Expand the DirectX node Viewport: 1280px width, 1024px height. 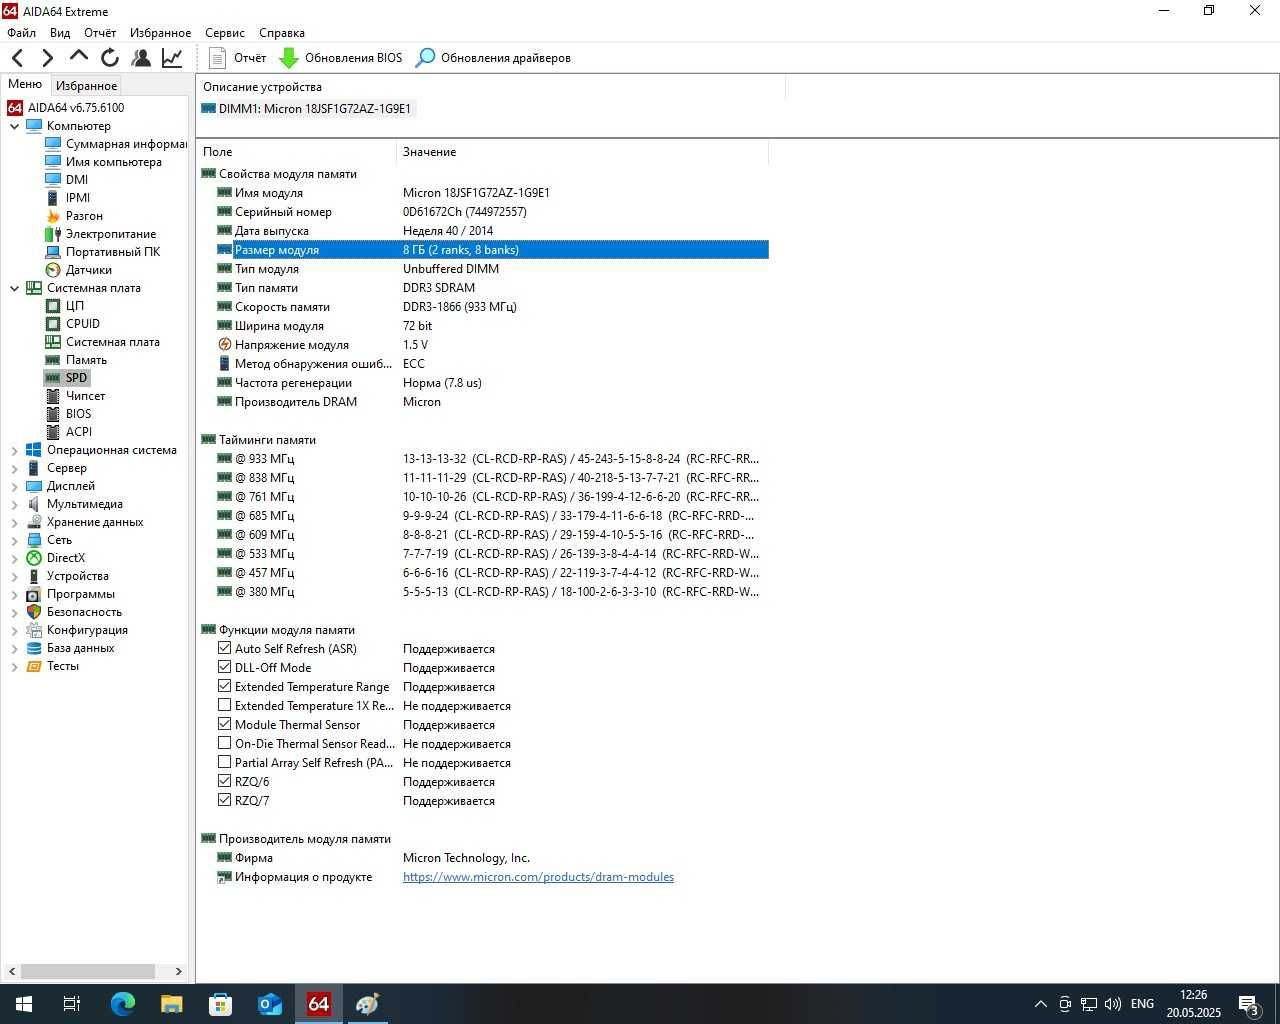pos(14,558)
